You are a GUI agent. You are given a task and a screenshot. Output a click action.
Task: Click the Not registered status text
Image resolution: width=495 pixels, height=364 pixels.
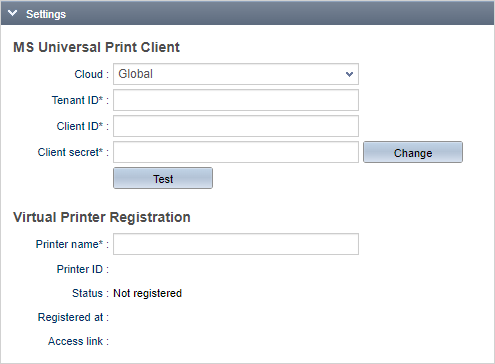[148, 293]
